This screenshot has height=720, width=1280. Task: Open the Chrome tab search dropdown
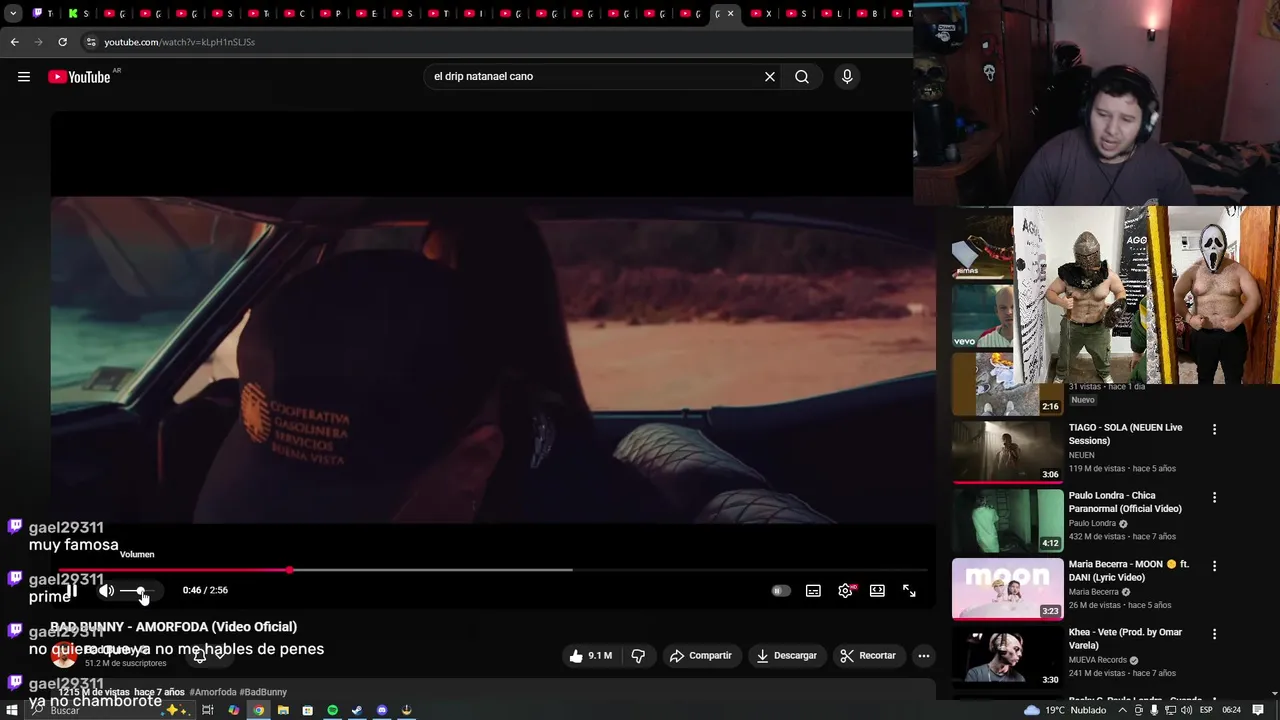coord(13,14)
